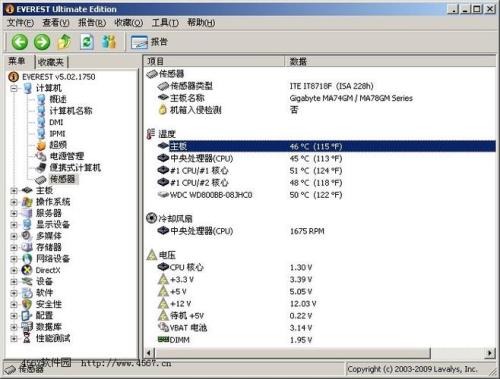Click the WDC WD800BB-08JHC0 hard drive icon

[x=163, y=195]
